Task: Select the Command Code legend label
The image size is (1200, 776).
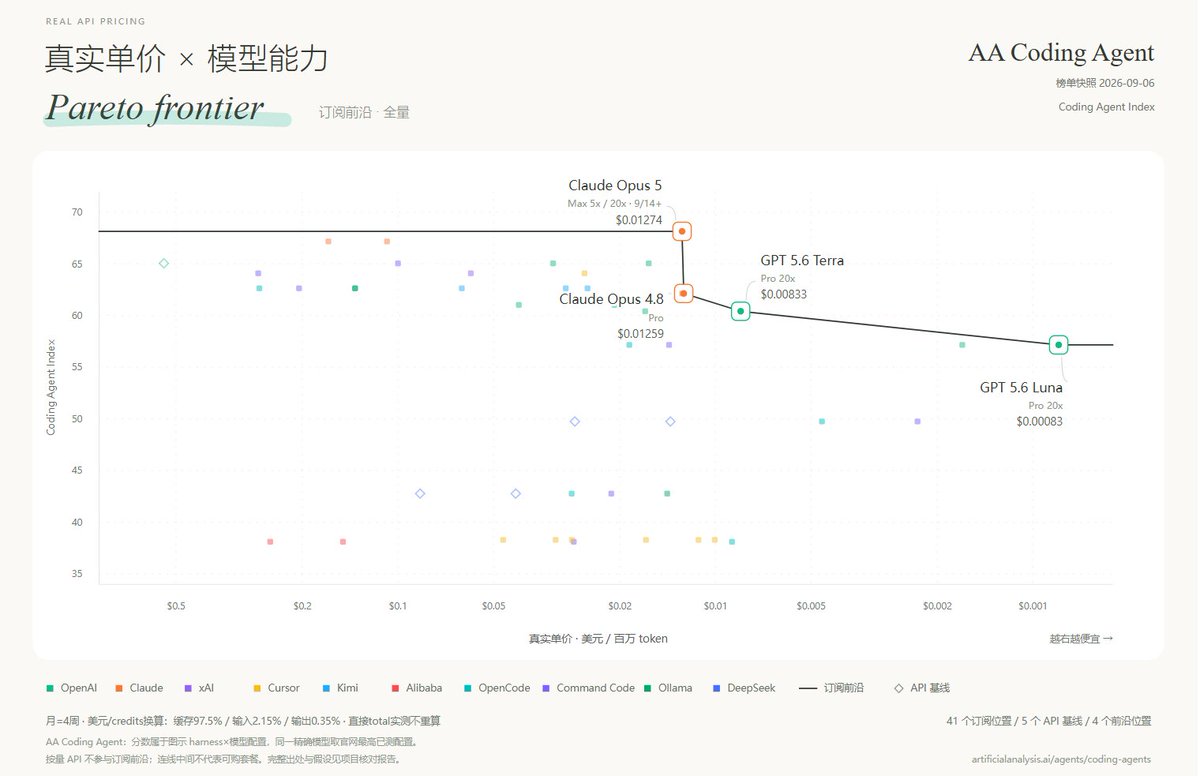Action: pyautogui.click(x=596, y=688)
